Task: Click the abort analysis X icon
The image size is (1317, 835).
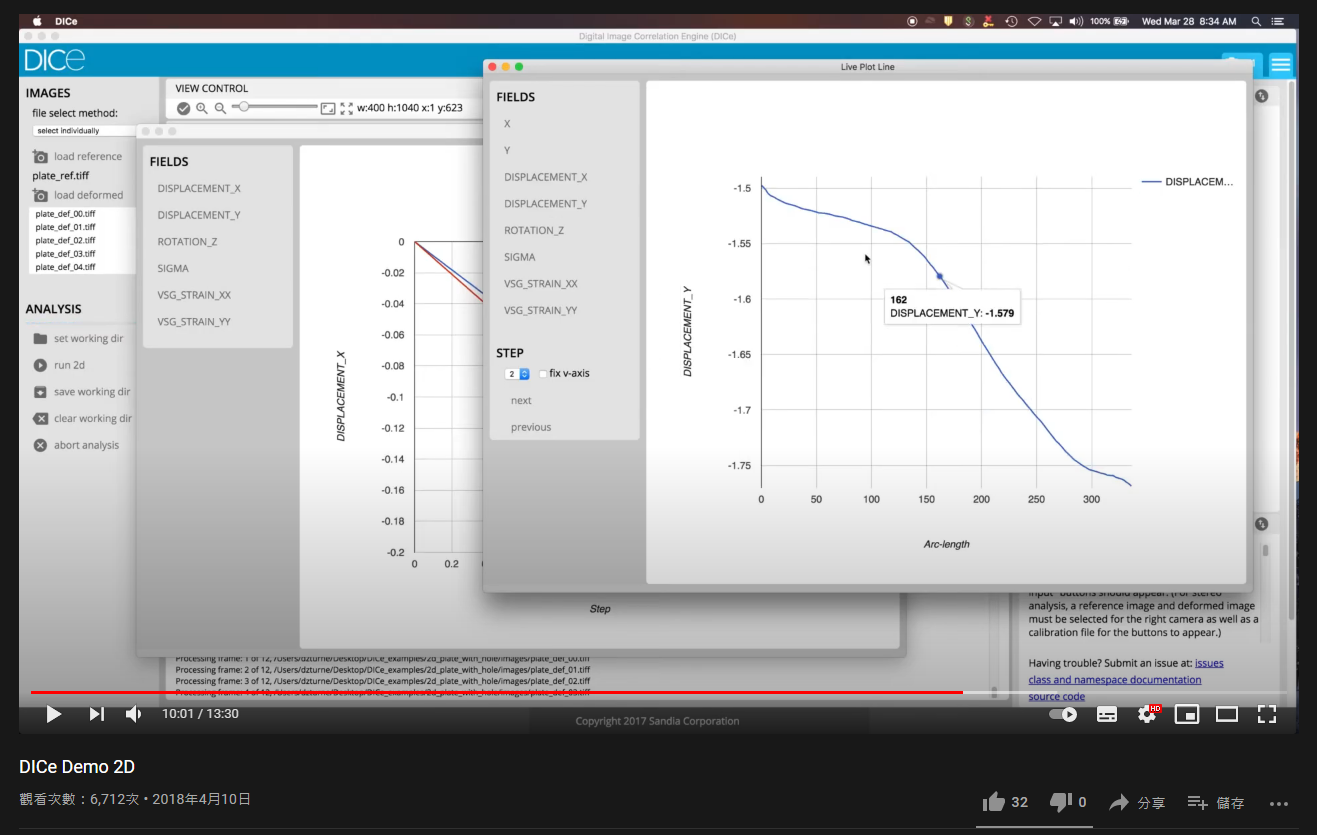Action: pyautogui.click(x=40, y=445)
